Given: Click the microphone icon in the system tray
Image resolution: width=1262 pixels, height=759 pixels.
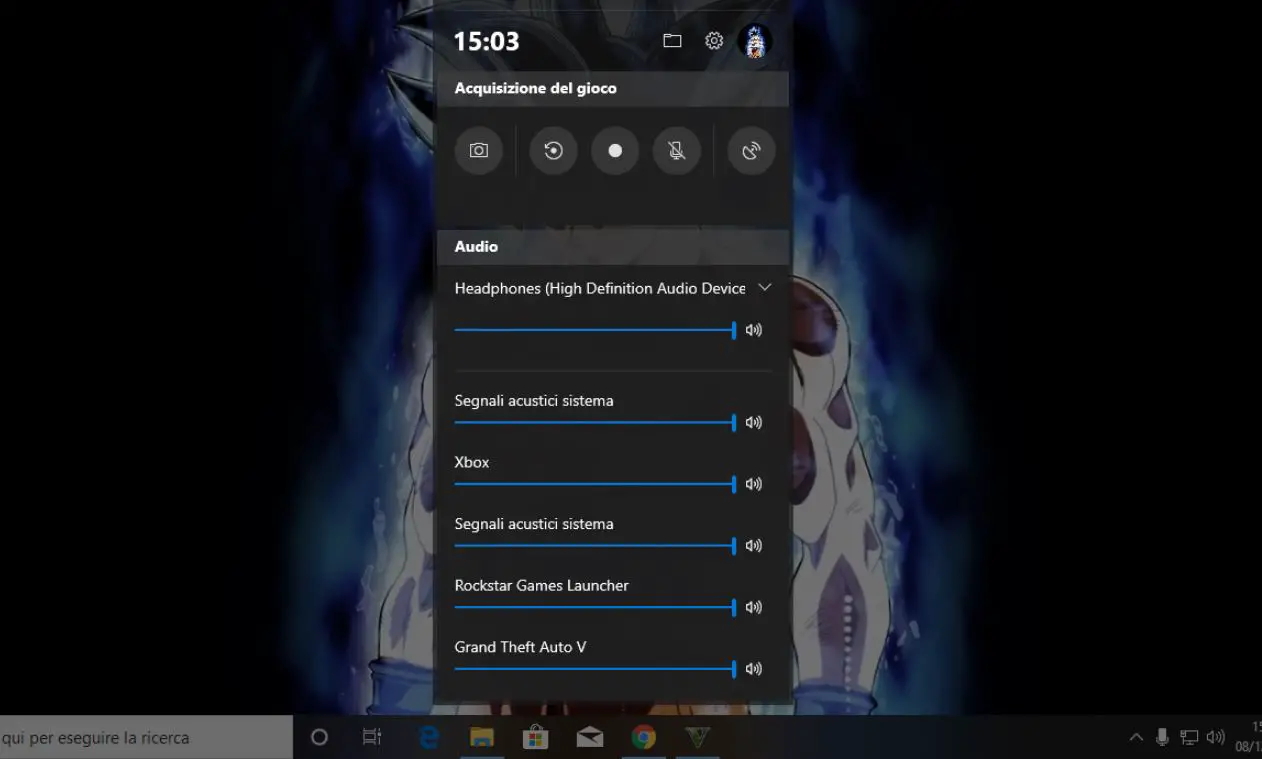Looking at the screenshot, I should pyautogui.click(x=1162, y=738).
